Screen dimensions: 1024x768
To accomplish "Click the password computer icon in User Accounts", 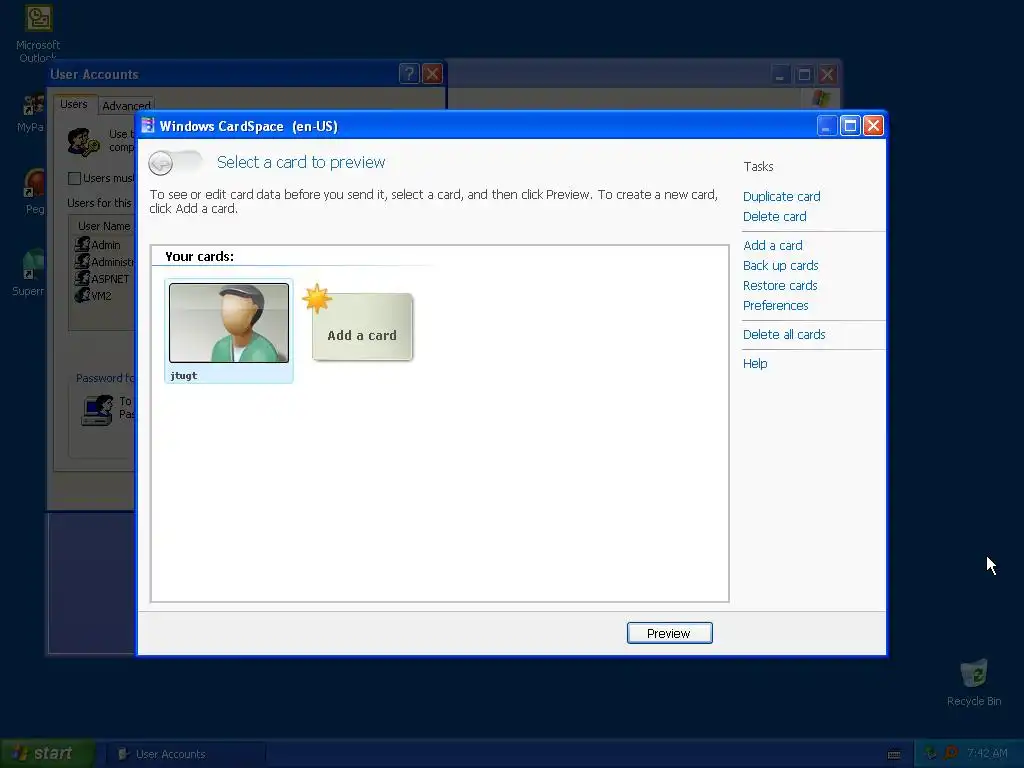I will pyautogui.click(x=97, y=410).
